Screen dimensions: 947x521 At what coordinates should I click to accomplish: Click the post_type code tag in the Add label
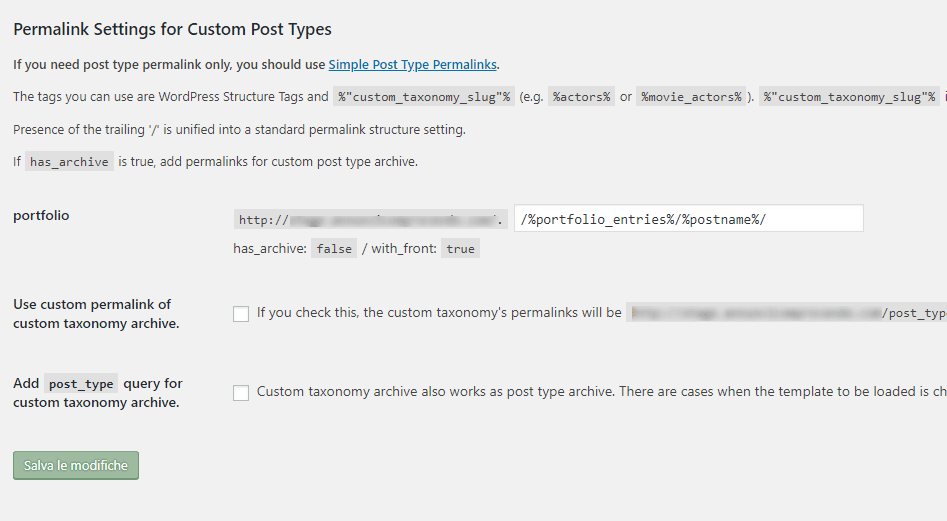[82, 383]
